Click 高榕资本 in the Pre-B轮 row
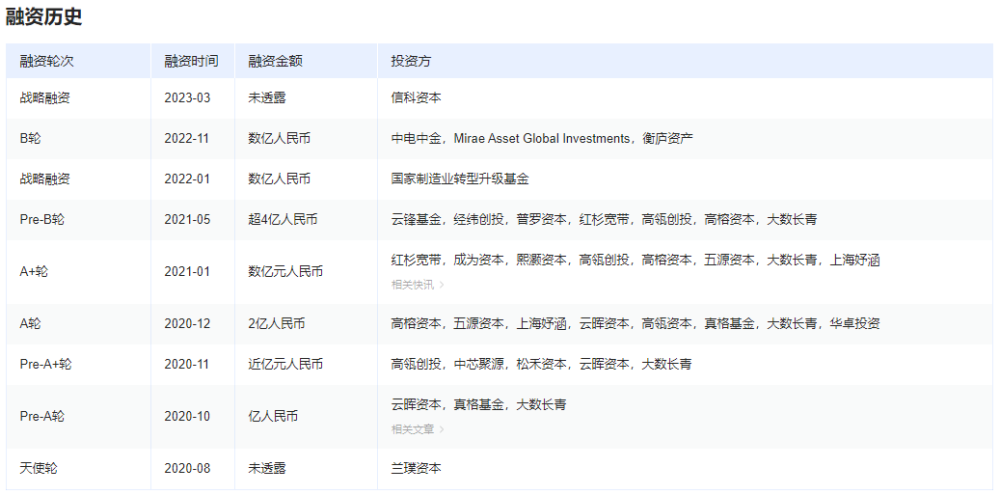The image size is (1000, 495). [729, 219]
